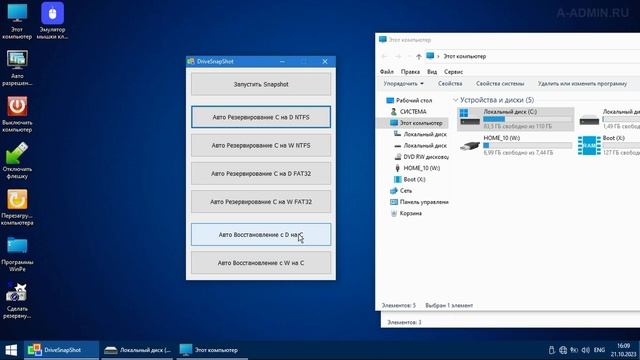This screenshot has height=360, width=640.
Task: Select Корзина in the navigation tree
Action: click(411, 213)
